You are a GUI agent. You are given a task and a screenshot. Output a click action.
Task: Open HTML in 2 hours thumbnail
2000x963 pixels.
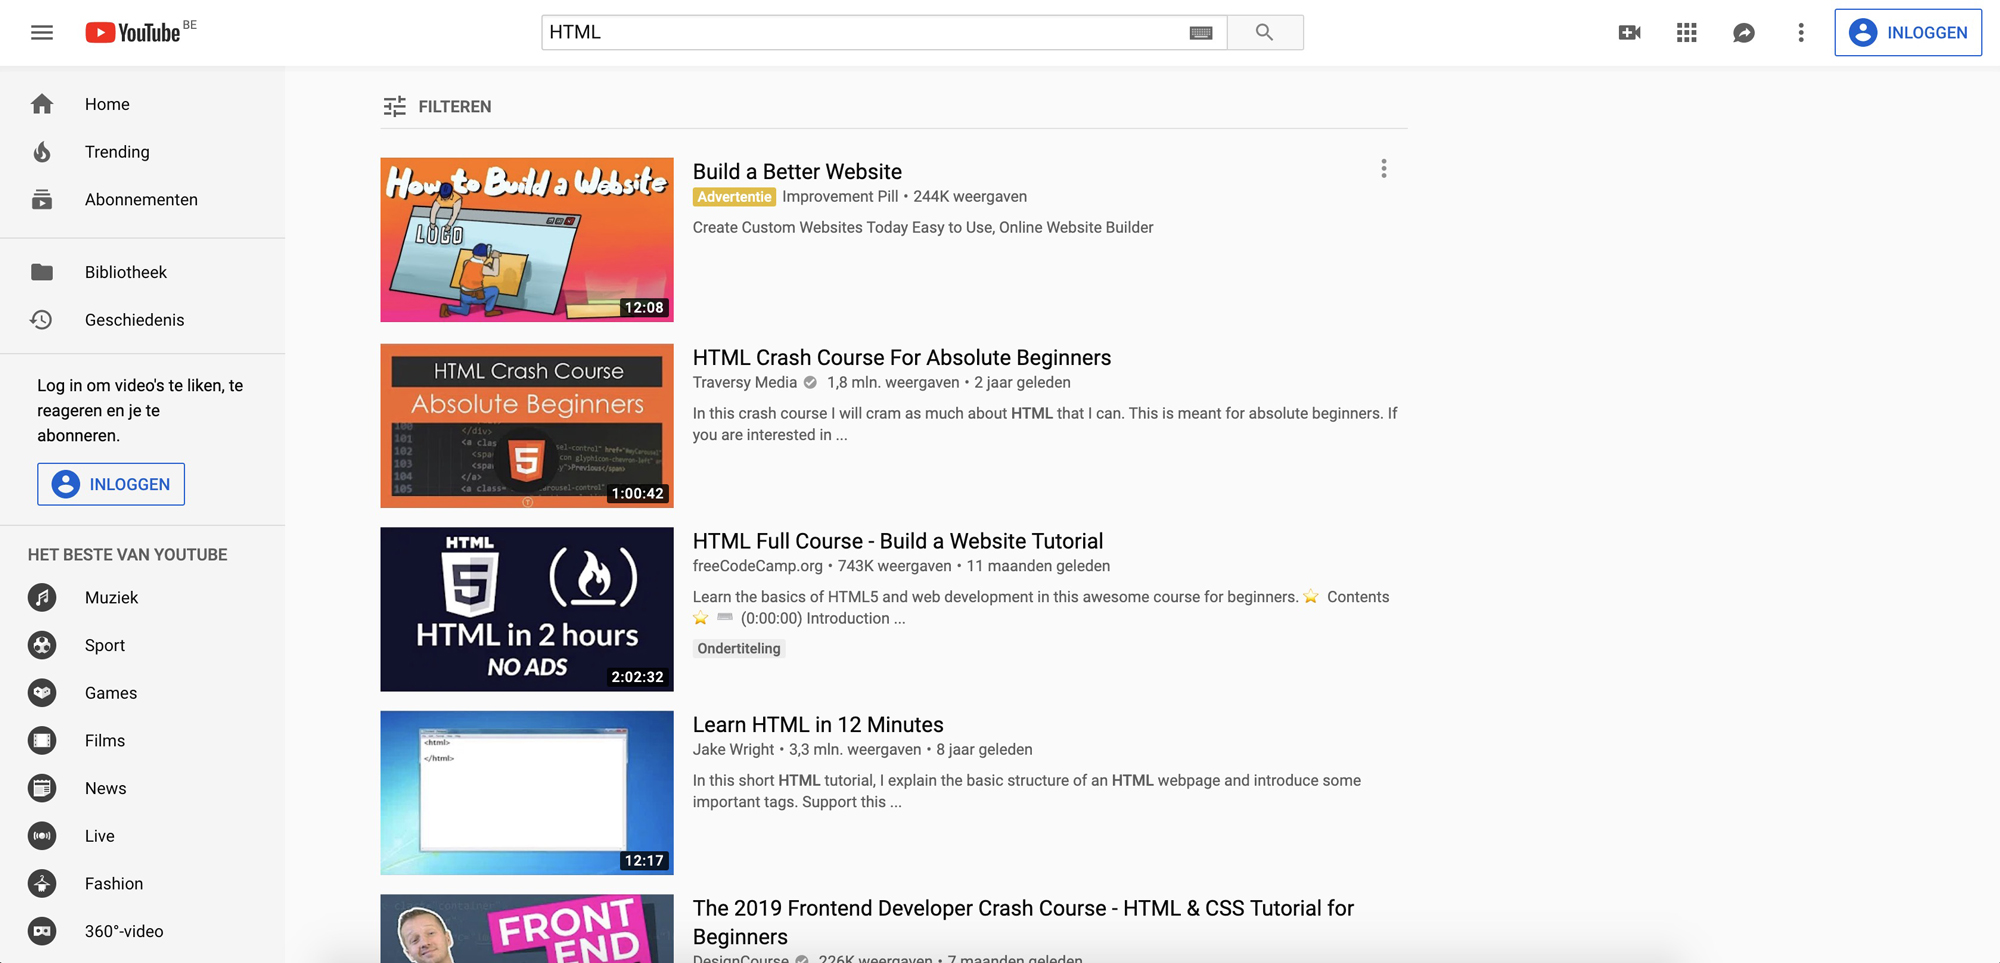[527, 609]
